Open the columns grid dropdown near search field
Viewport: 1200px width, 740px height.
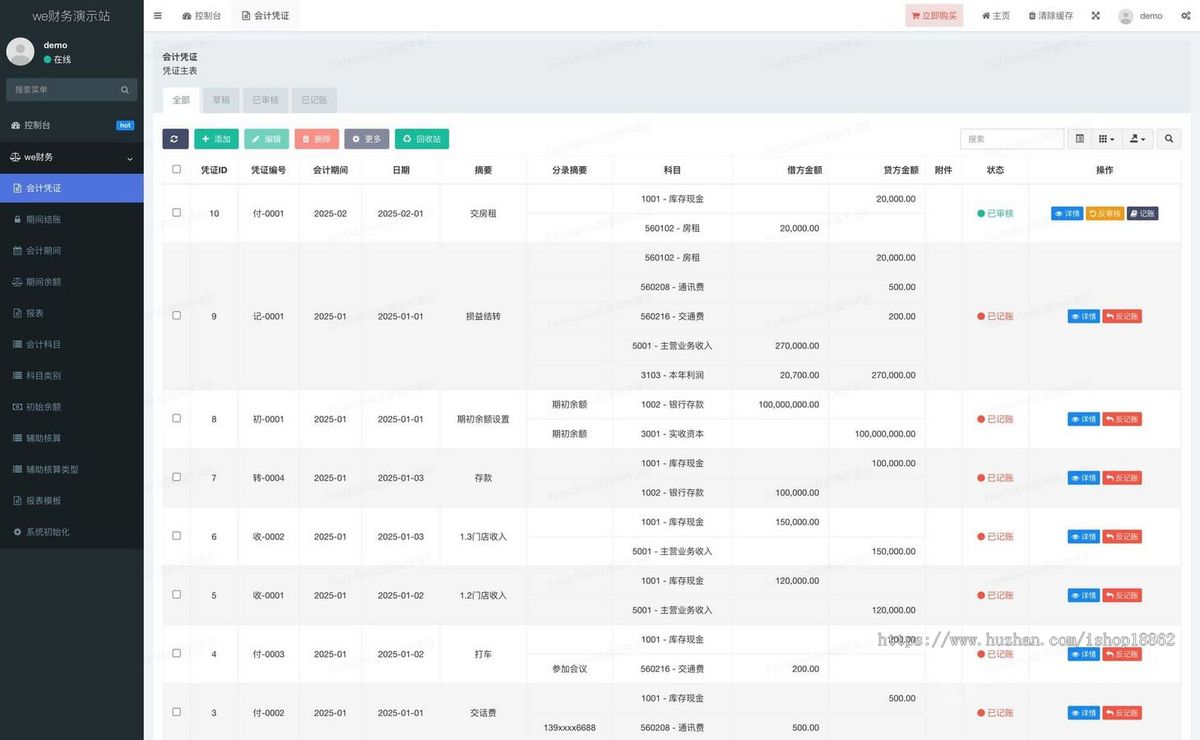[1106, 138]
